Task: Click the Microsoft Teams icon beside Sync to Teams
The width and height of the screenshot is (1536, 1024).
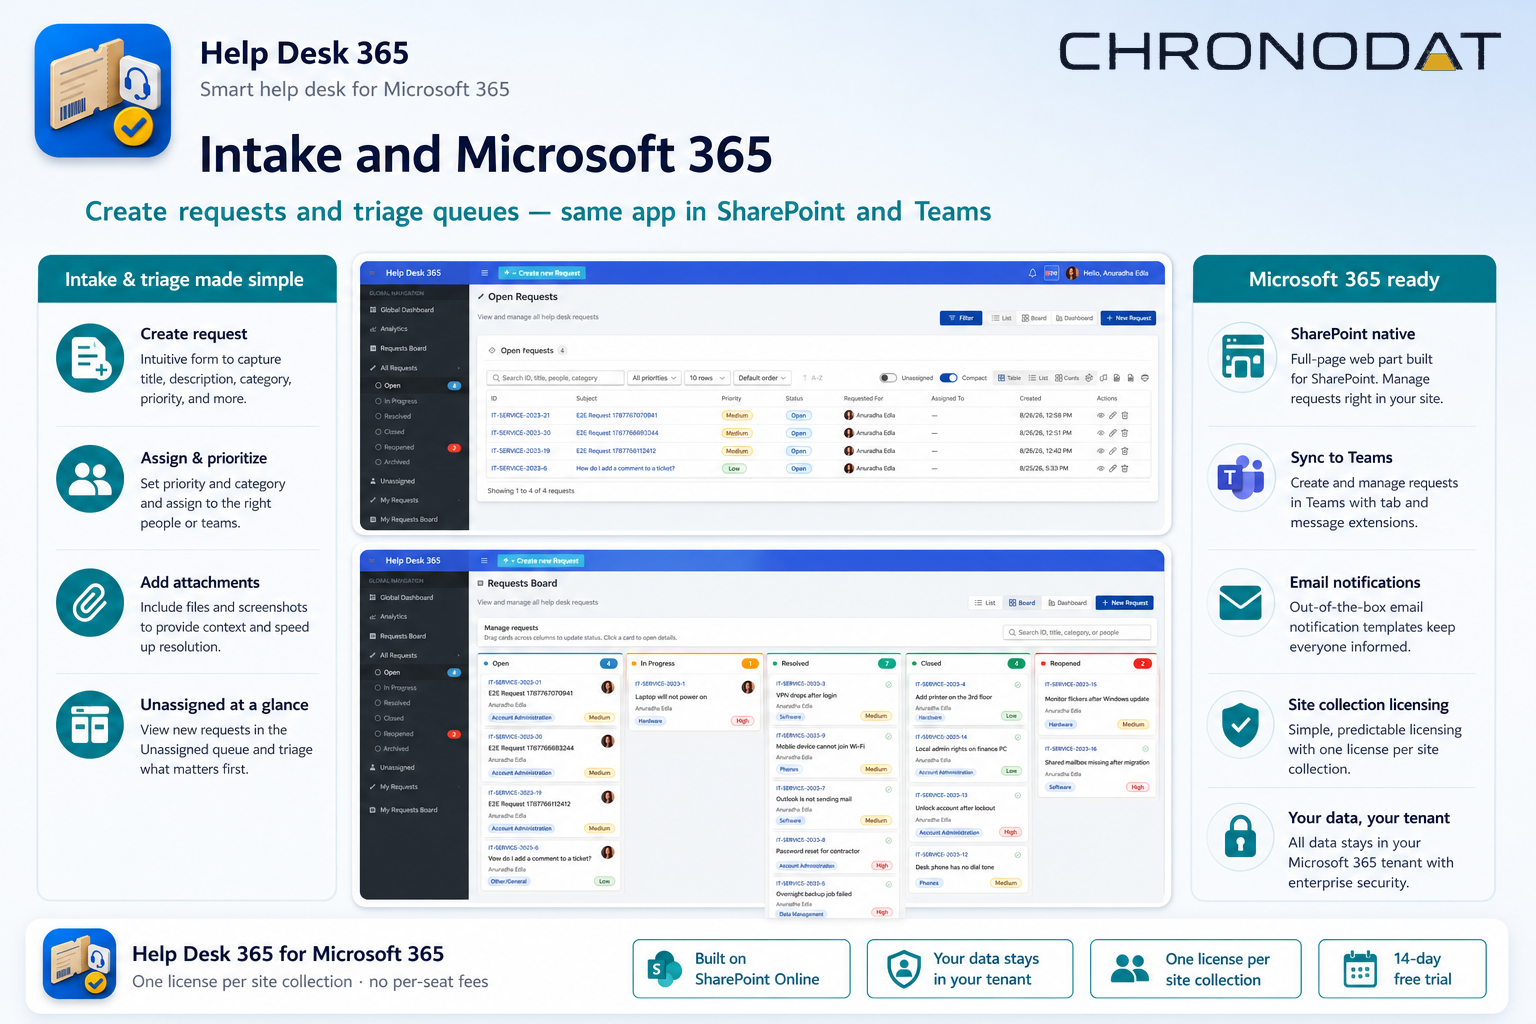Action: [x=1241, y=479]
